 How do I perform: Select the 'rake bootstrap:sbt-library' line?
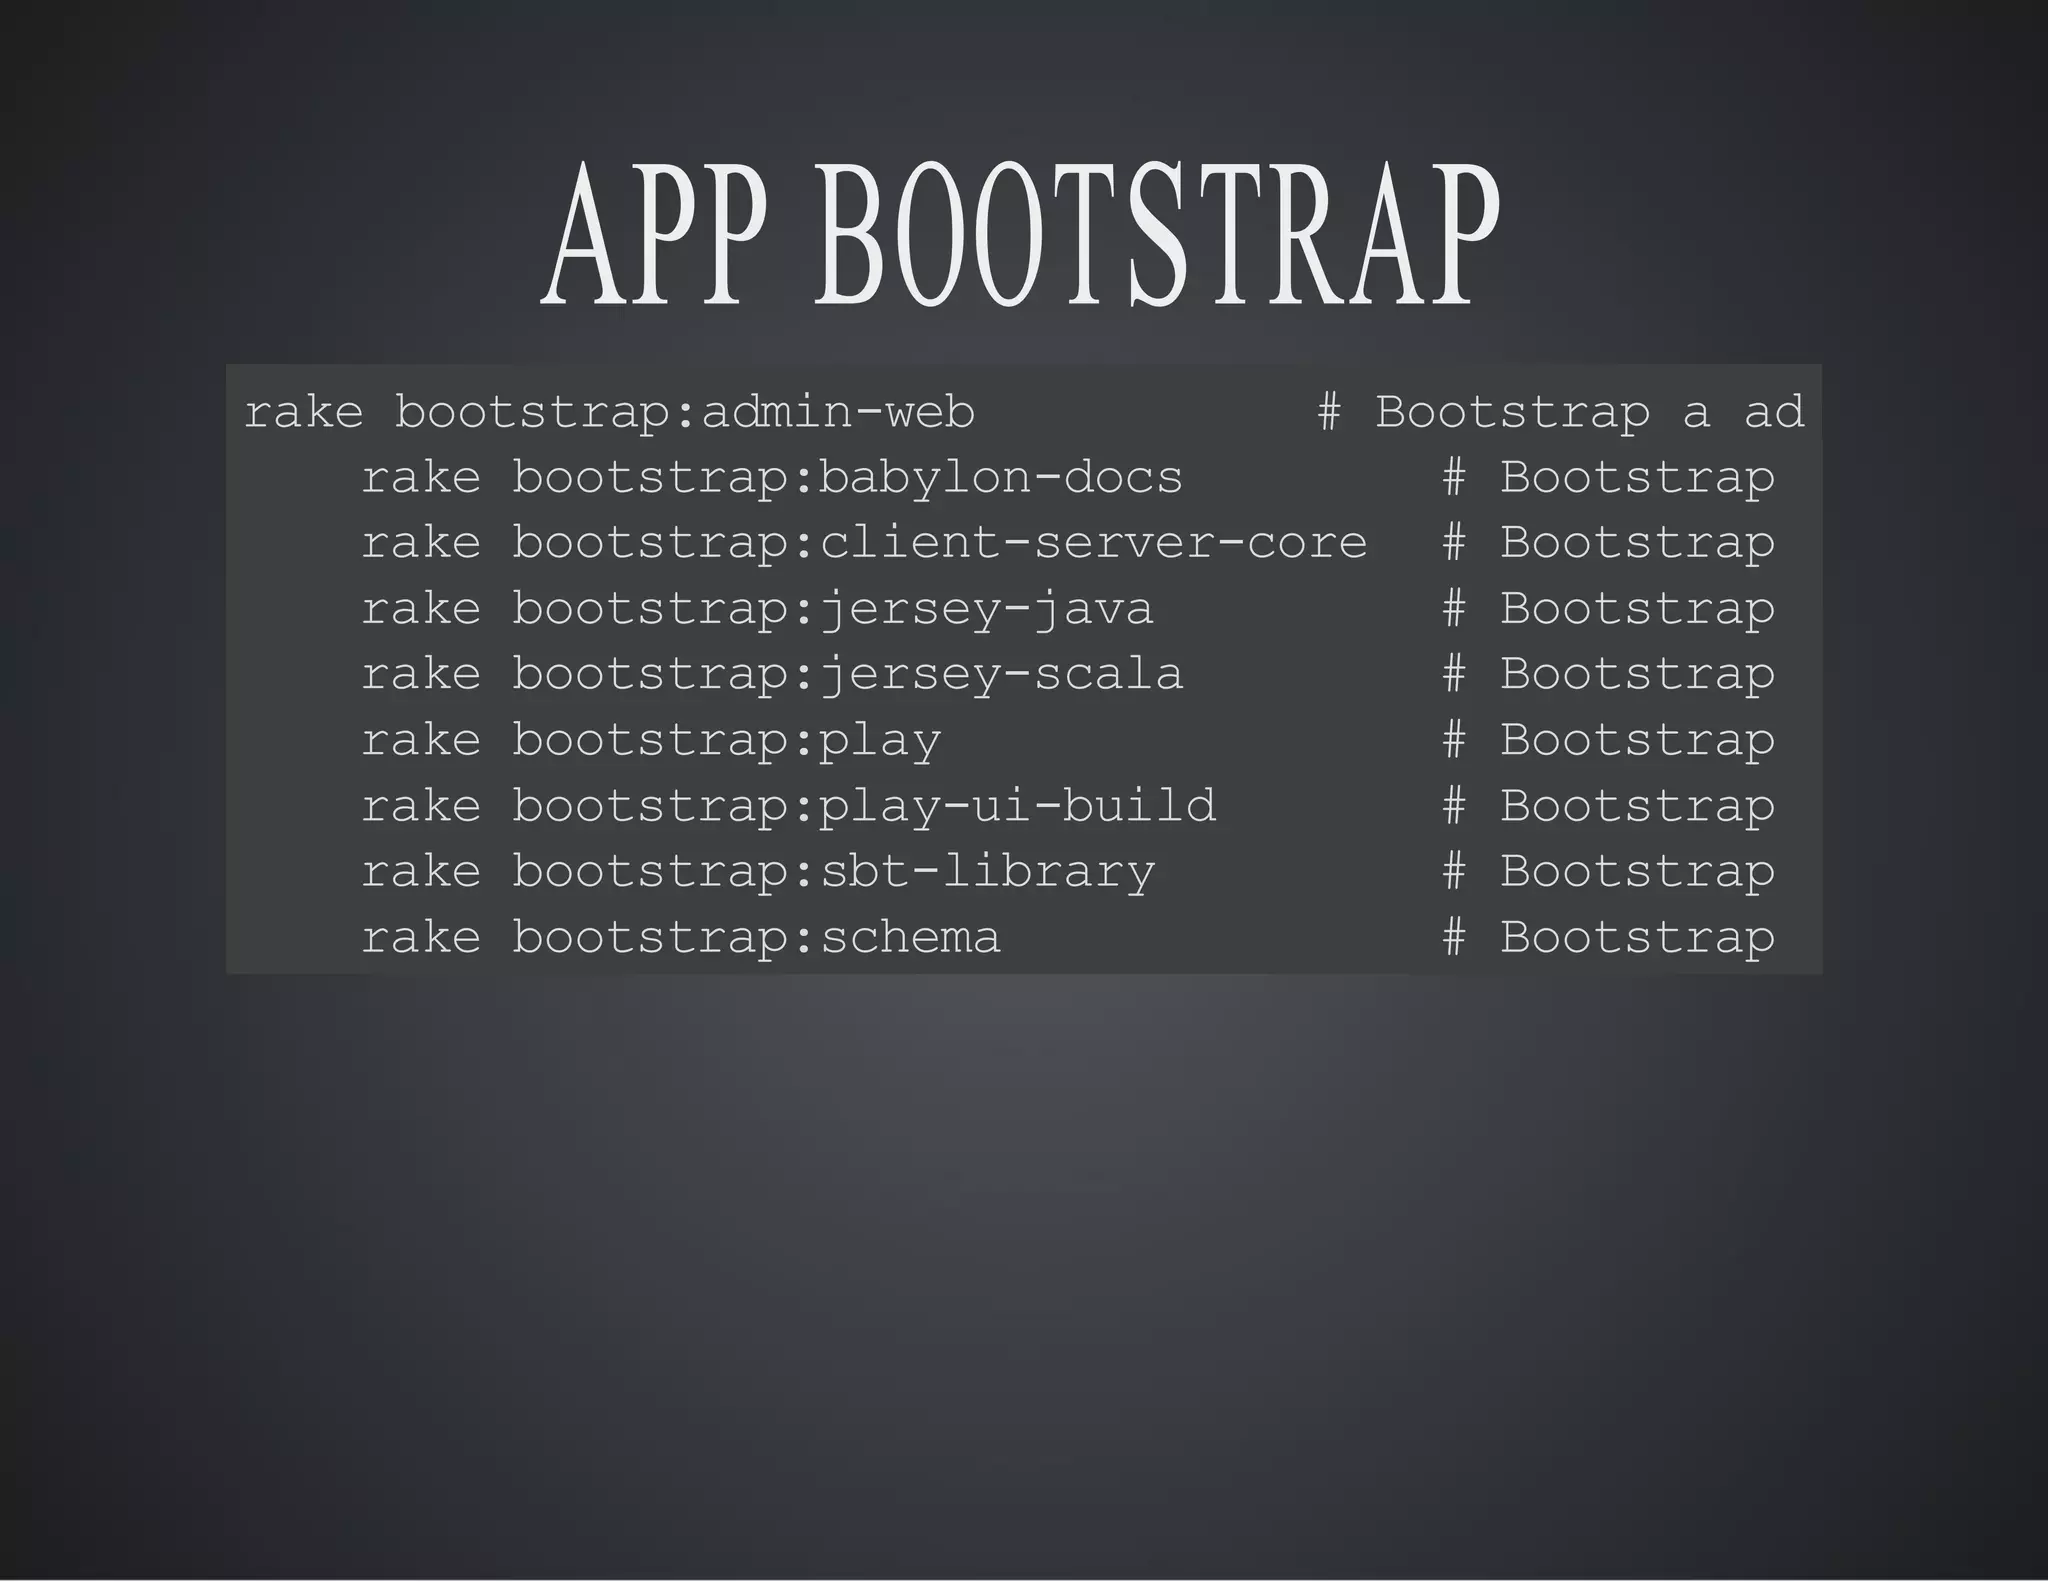click(x=757, y=871)
